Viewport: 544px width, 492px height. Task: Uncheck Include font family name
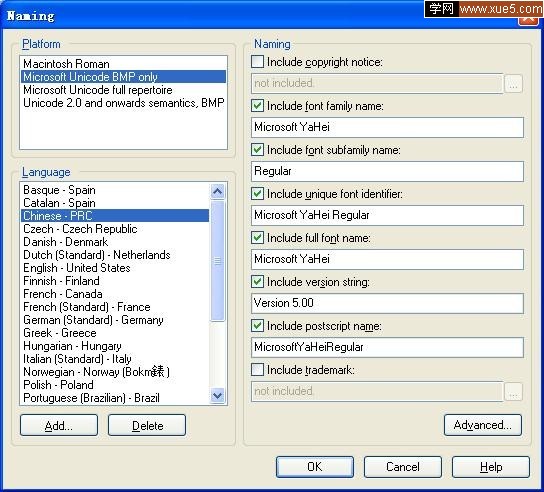click(x=257, y=106)
